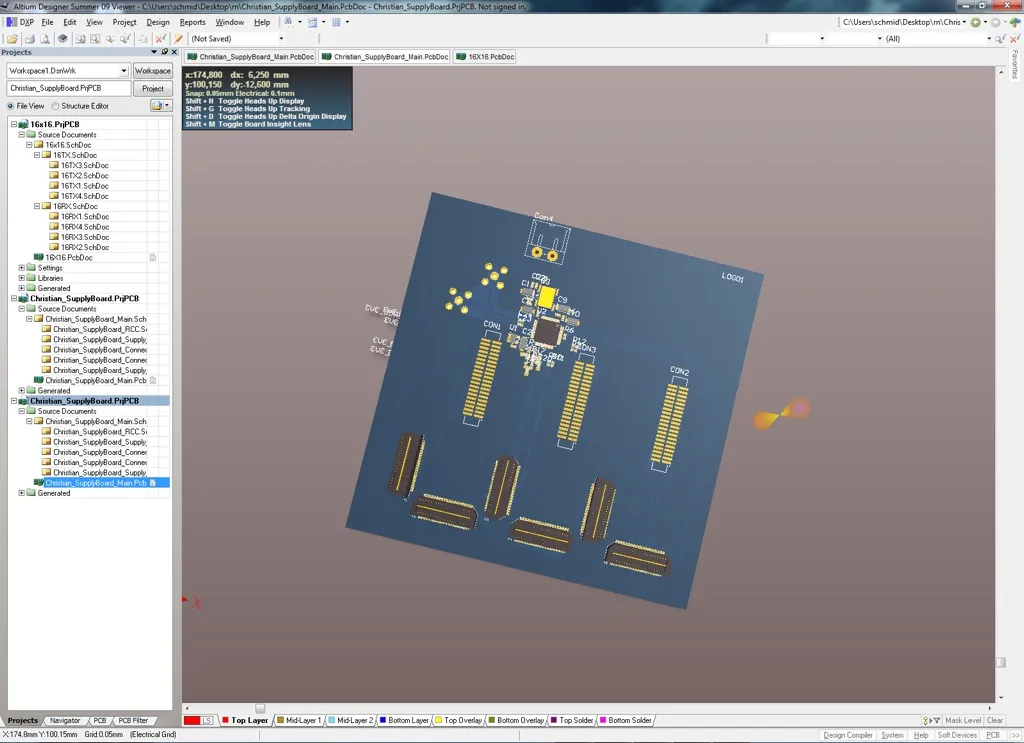The image size is (1024, 743).
Task: Click the Top Layer red color swatch
Action: [225, 720]
